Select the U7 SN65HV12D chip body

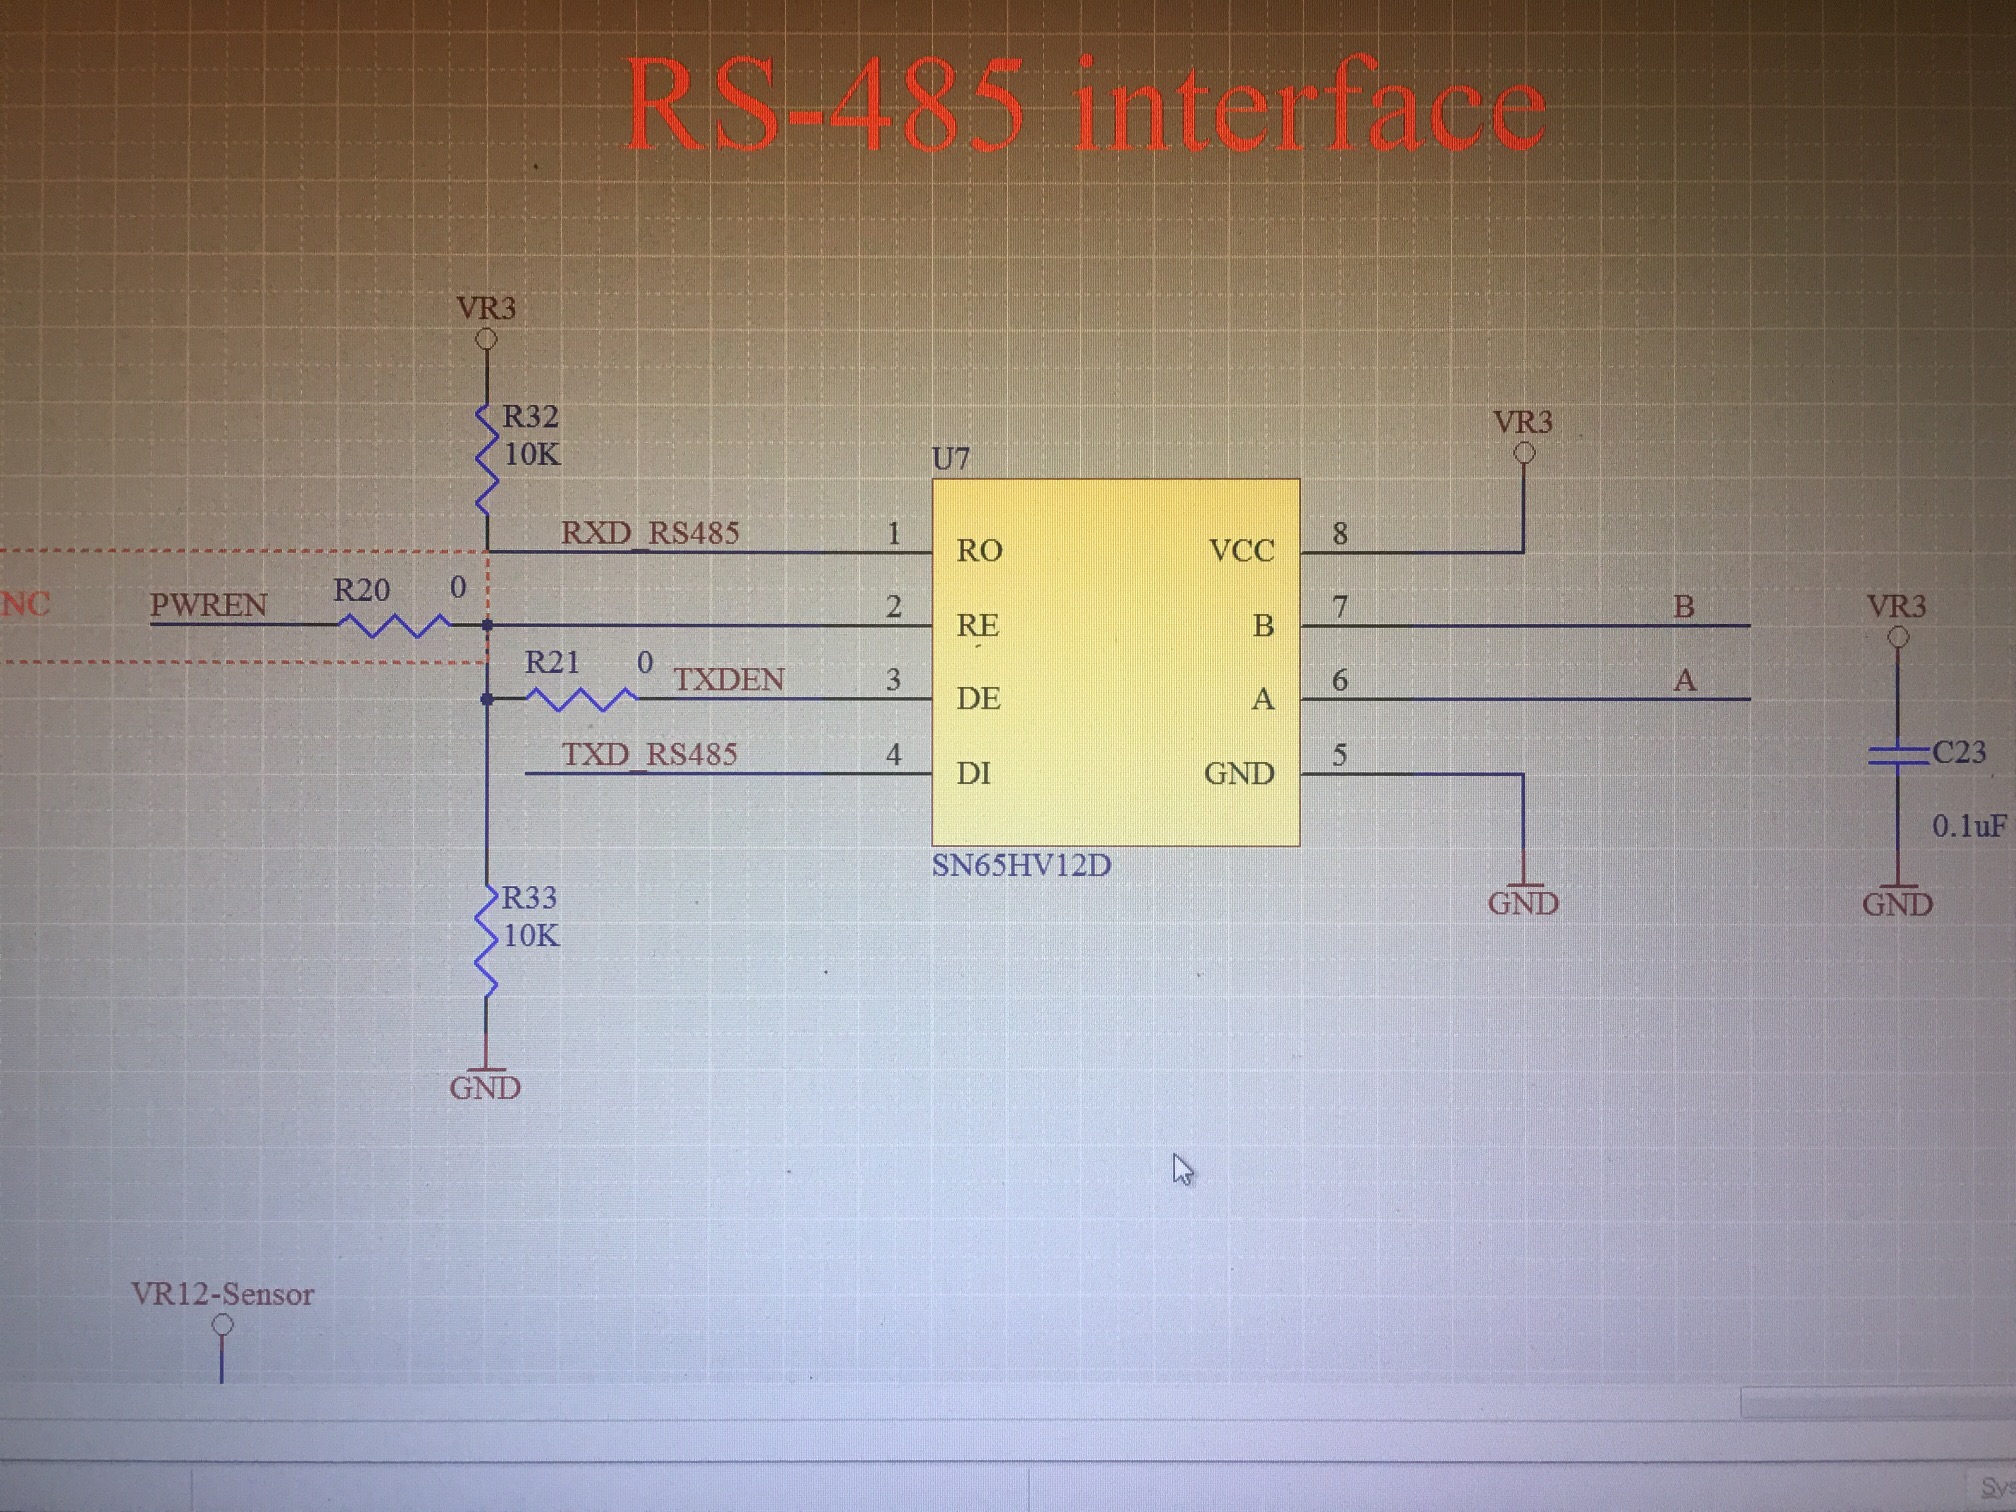tap(1115, 662)
